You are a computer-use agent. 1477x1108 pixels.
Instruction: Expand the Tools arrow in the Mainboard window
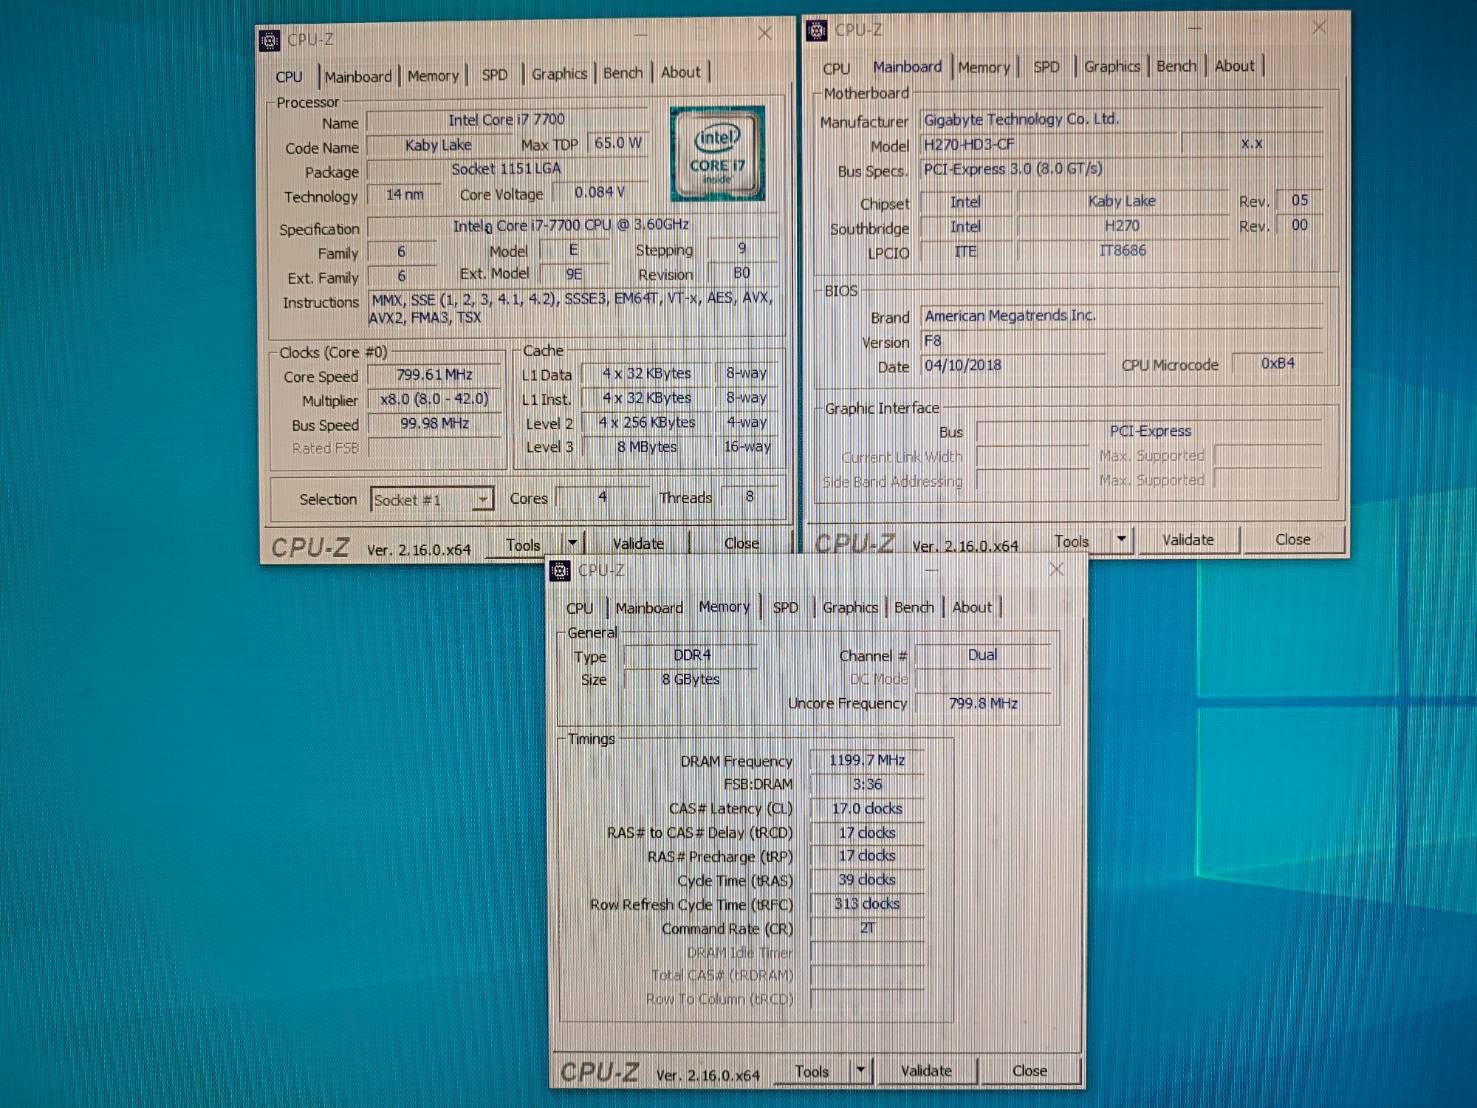coord(1121,540)
